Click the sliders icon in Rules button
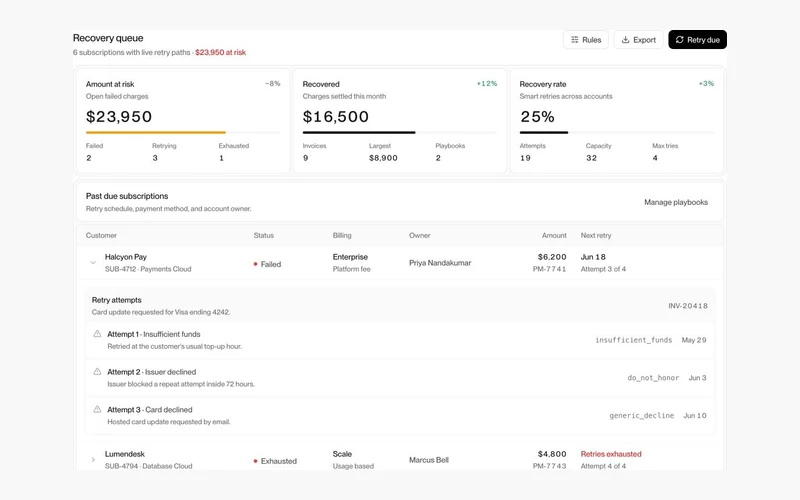This screenshot has width=800, height=500. pos(574,40)
